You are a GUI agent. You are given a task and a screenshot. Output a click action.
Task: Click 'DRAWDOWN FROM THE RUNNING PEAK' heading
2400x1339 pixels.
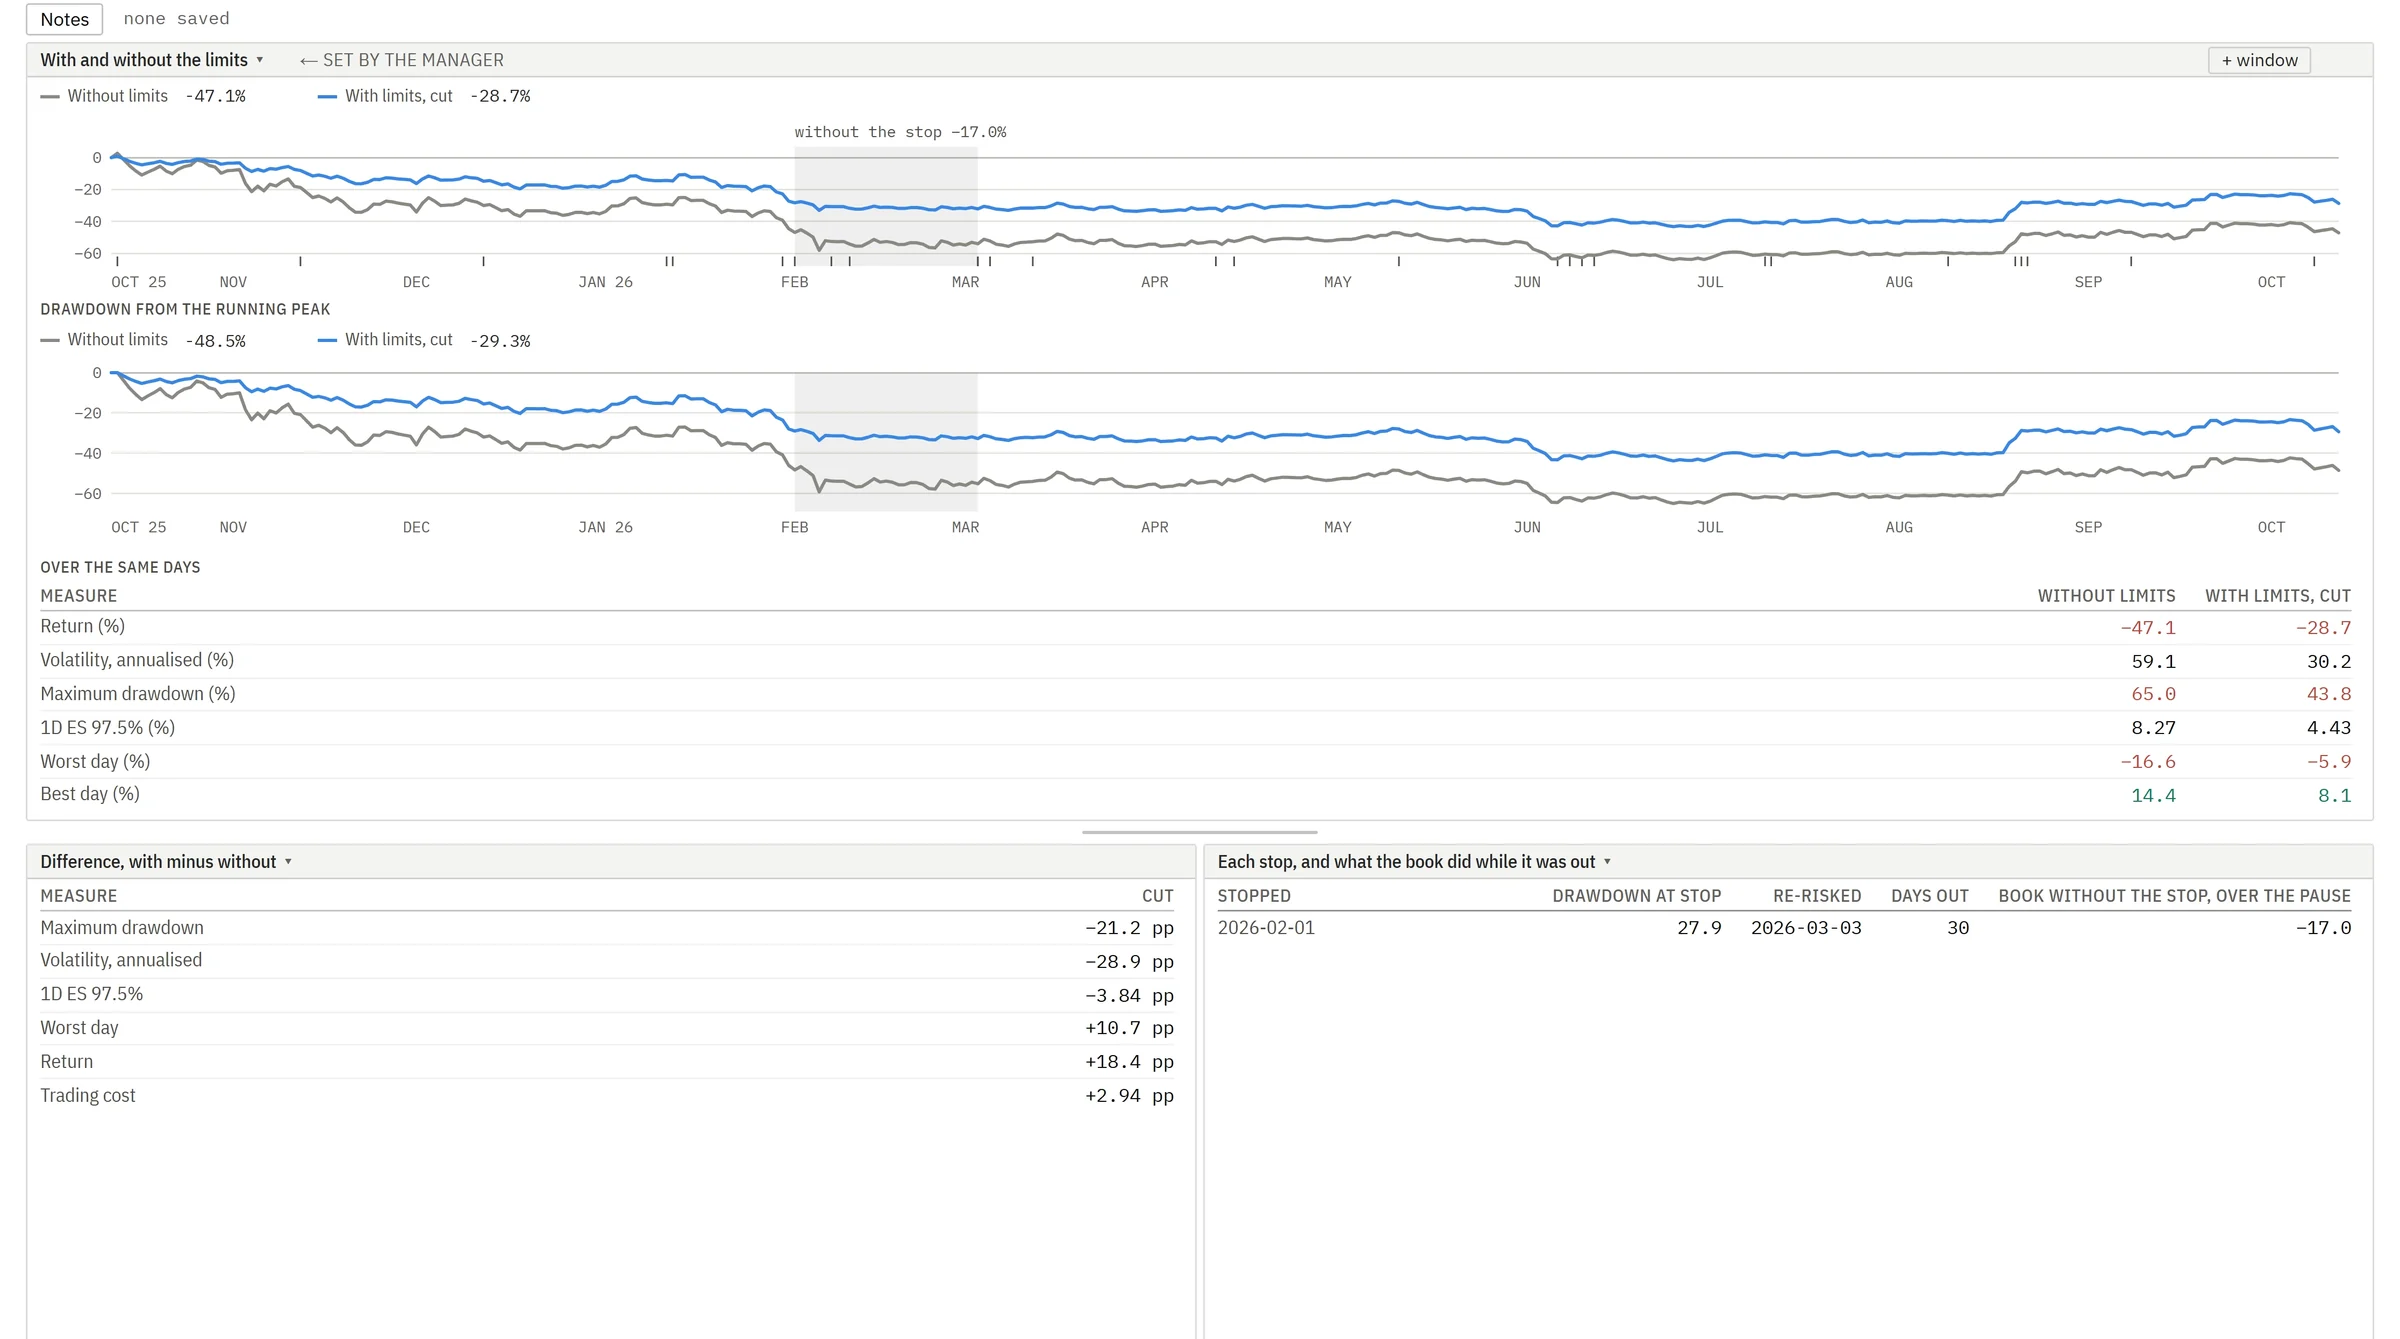tap(185, 309)
